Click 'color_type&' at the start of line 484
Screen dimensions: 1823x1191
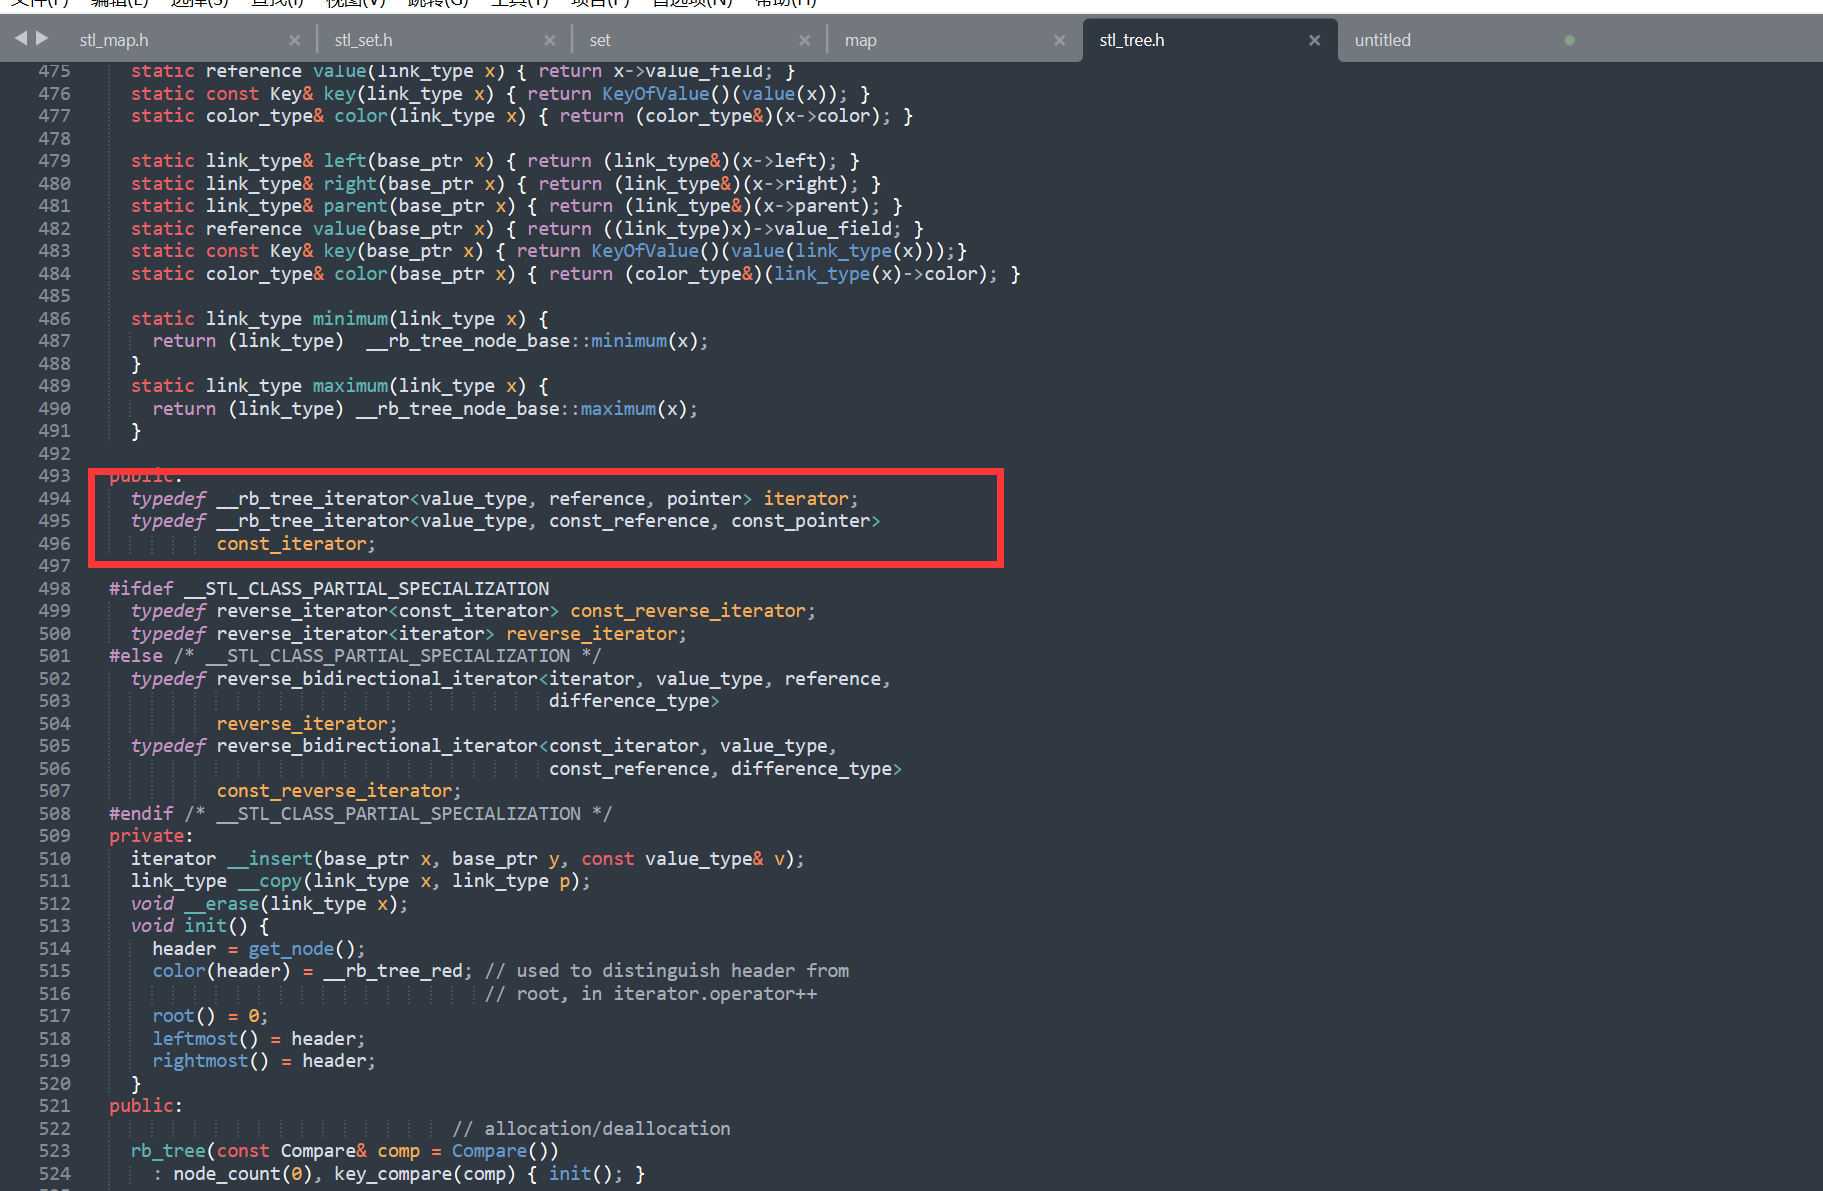pyautogui.click(x=265, y=274)
